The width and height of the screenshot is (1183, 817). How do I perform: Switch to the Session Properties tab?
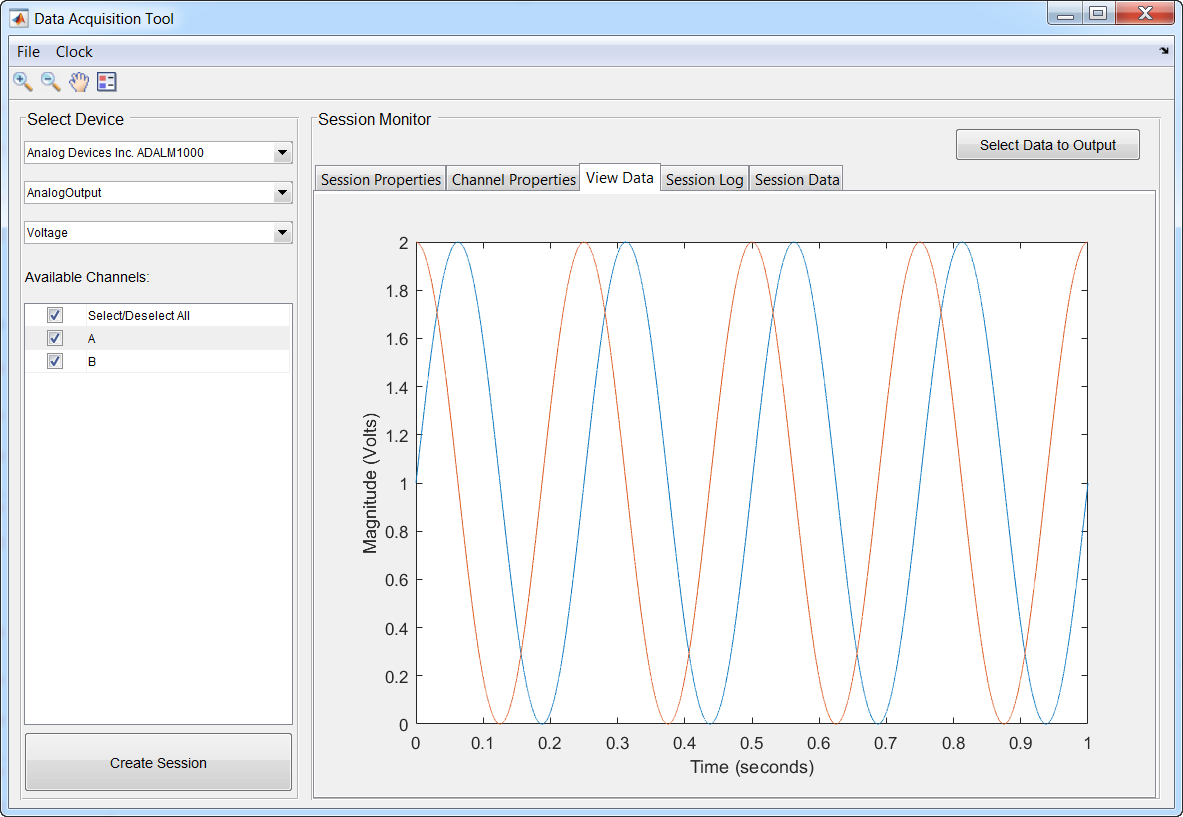point(380,180)
